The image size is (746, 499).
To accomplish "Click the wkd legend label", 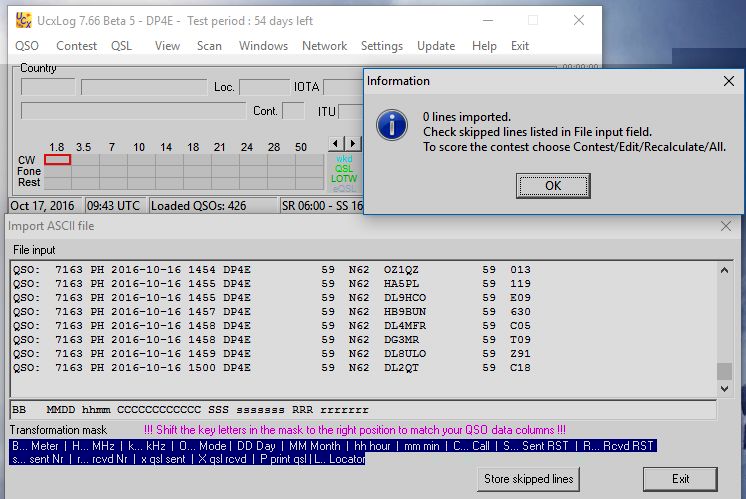I will click(x=344, y=158).
